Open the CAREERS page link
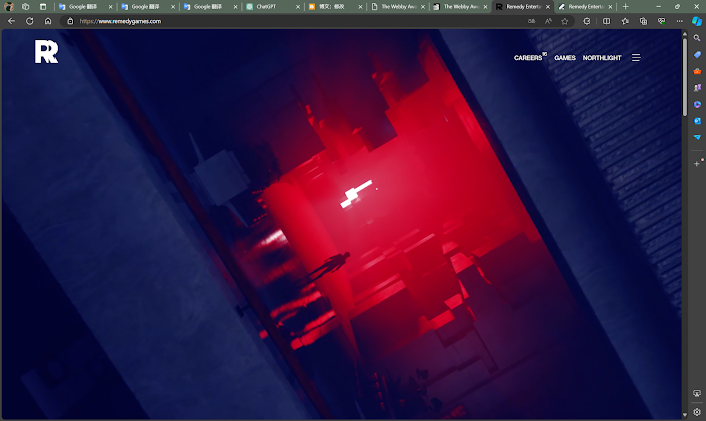The width and height of the screenshot is (706, 421). (528, 58)
